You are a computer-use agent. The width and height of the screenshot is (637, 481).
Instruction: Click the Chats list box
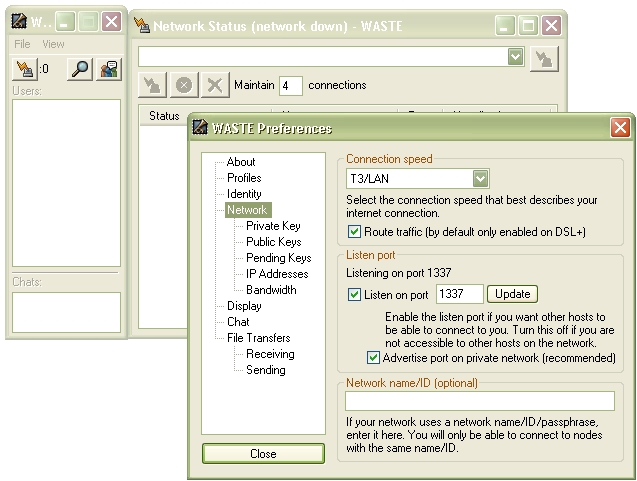click(x=67, y=312)
